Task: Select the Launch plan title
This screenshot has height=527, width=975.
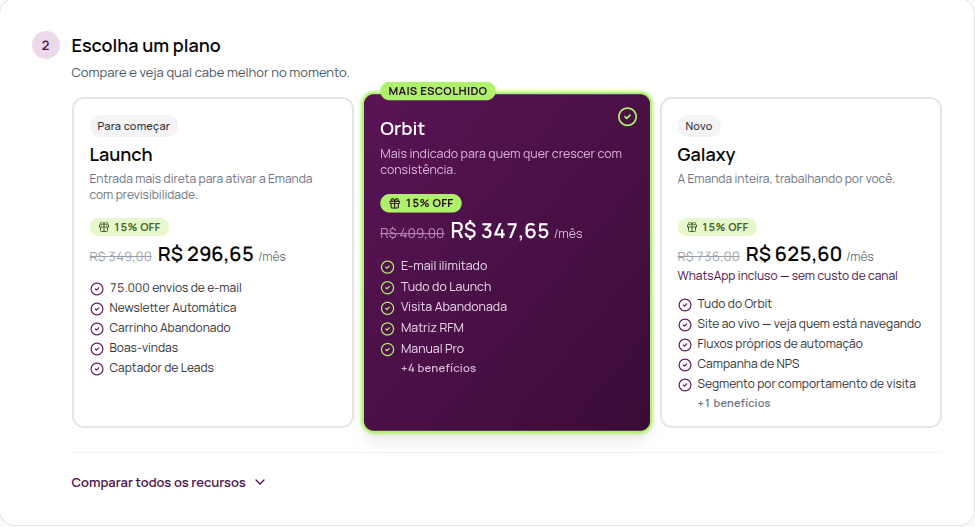Action: tap(121, 154)
